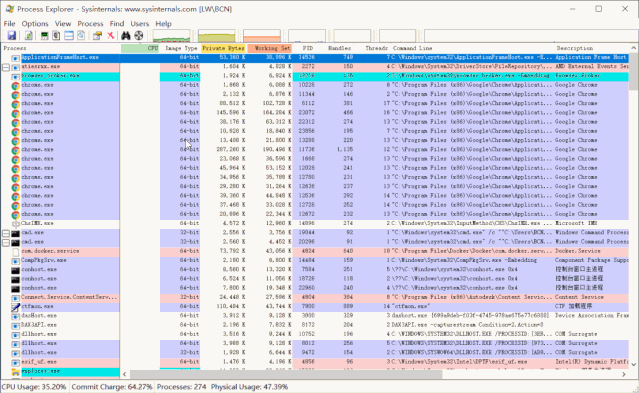Click the Process Explorer title bar icon
639x393 pixels.
click(x=9, y=9)
